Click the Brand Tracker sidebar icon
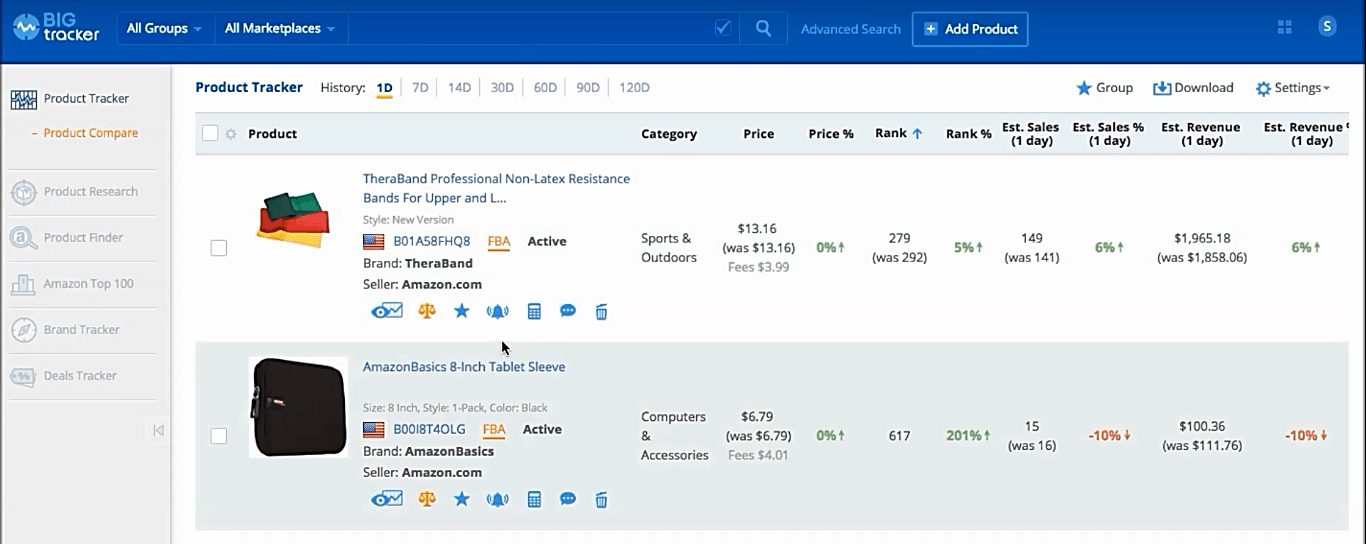Viewport: 1366px width, 544px height. (x=24, y=330)
